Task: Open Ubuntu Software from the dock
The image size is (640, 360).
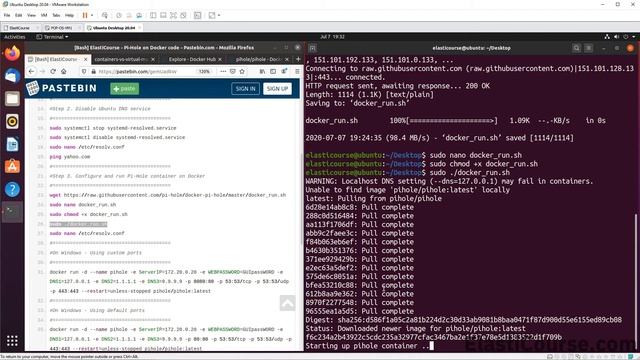Action: point(12,167)
